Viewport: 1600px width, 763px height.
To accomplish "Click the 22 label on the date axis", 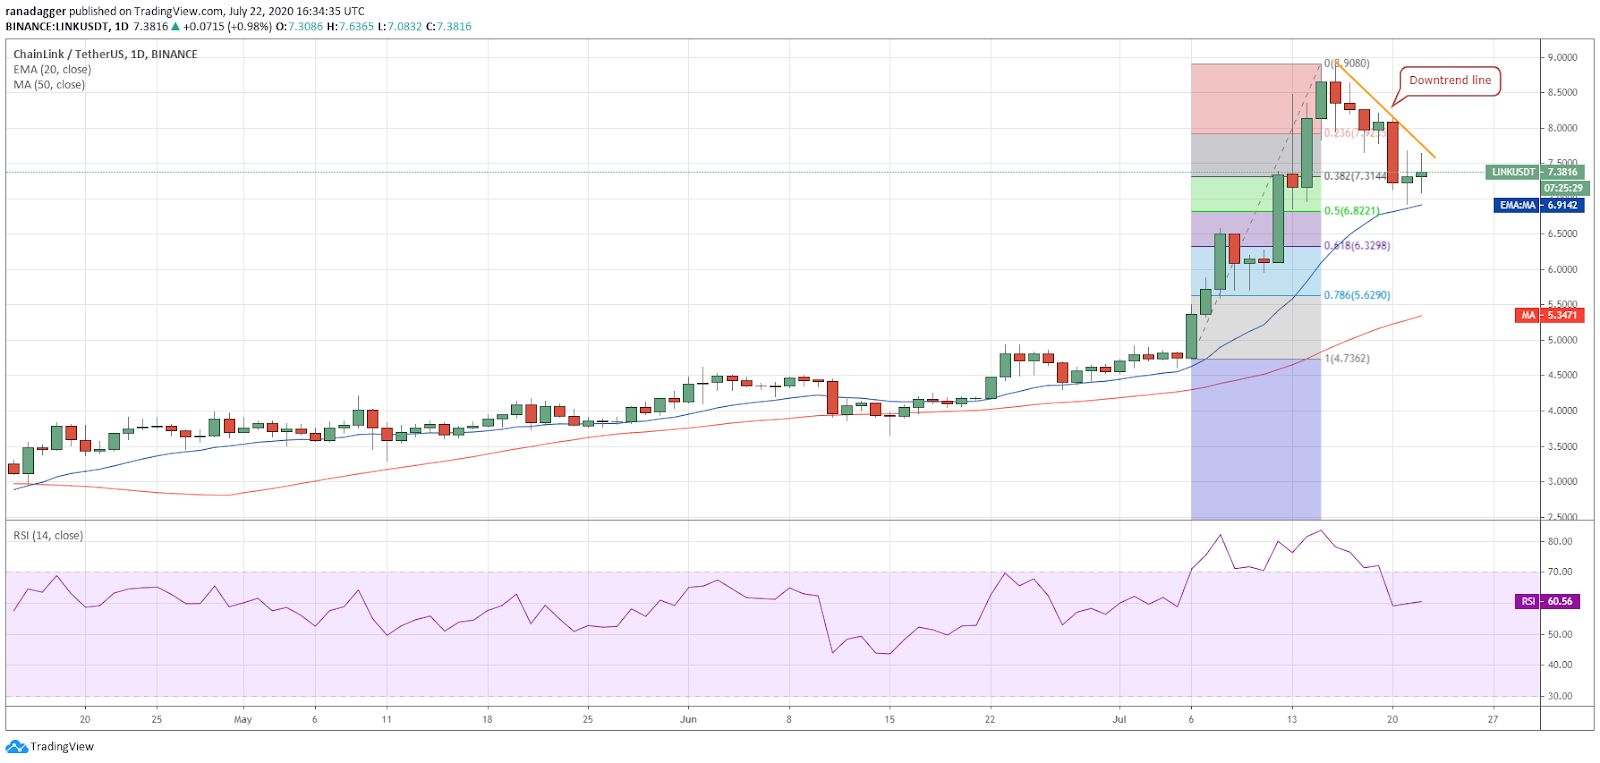I will 990,719.
